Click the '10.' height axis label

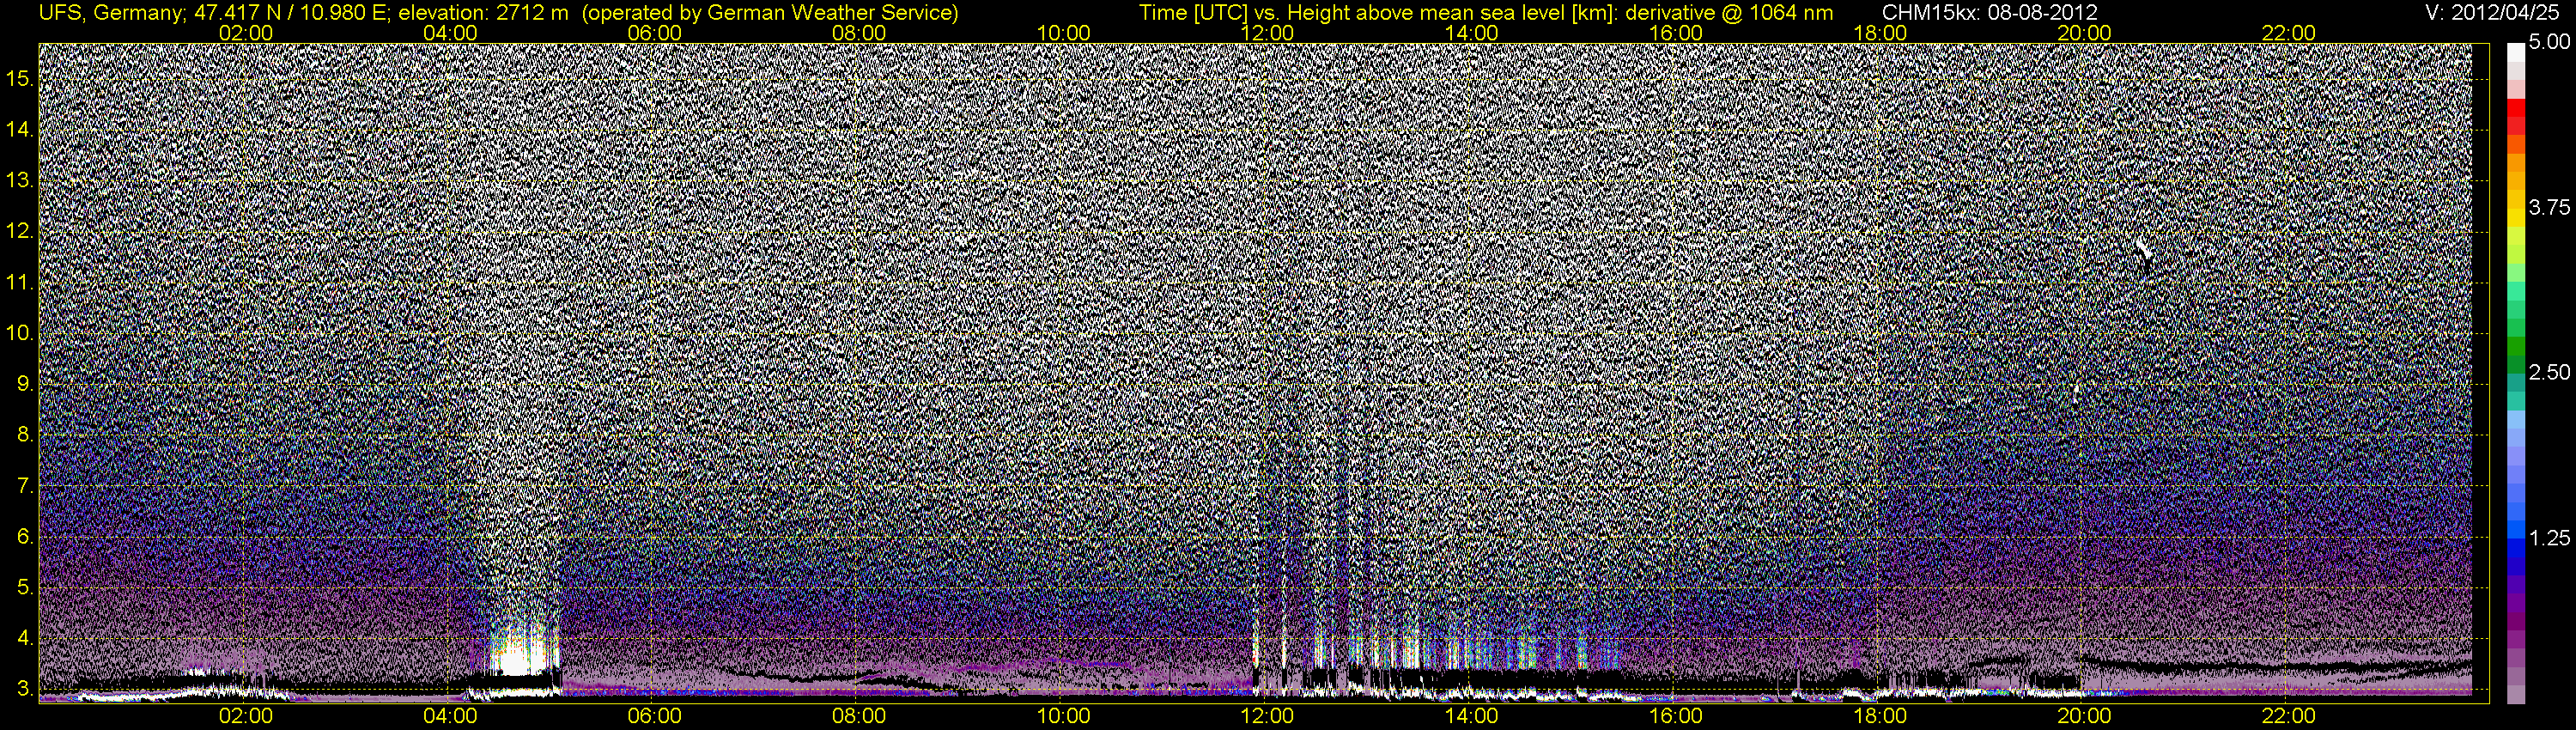21,333
